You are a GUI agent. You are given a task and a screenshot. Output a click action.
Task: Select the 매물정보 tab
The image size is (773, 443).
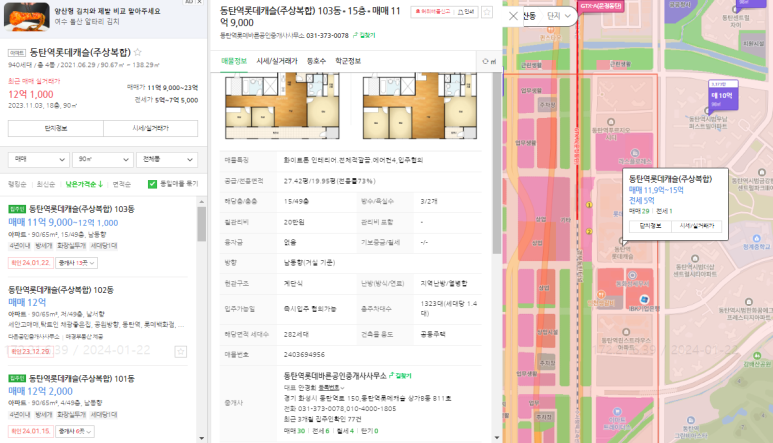coord(234,61)
